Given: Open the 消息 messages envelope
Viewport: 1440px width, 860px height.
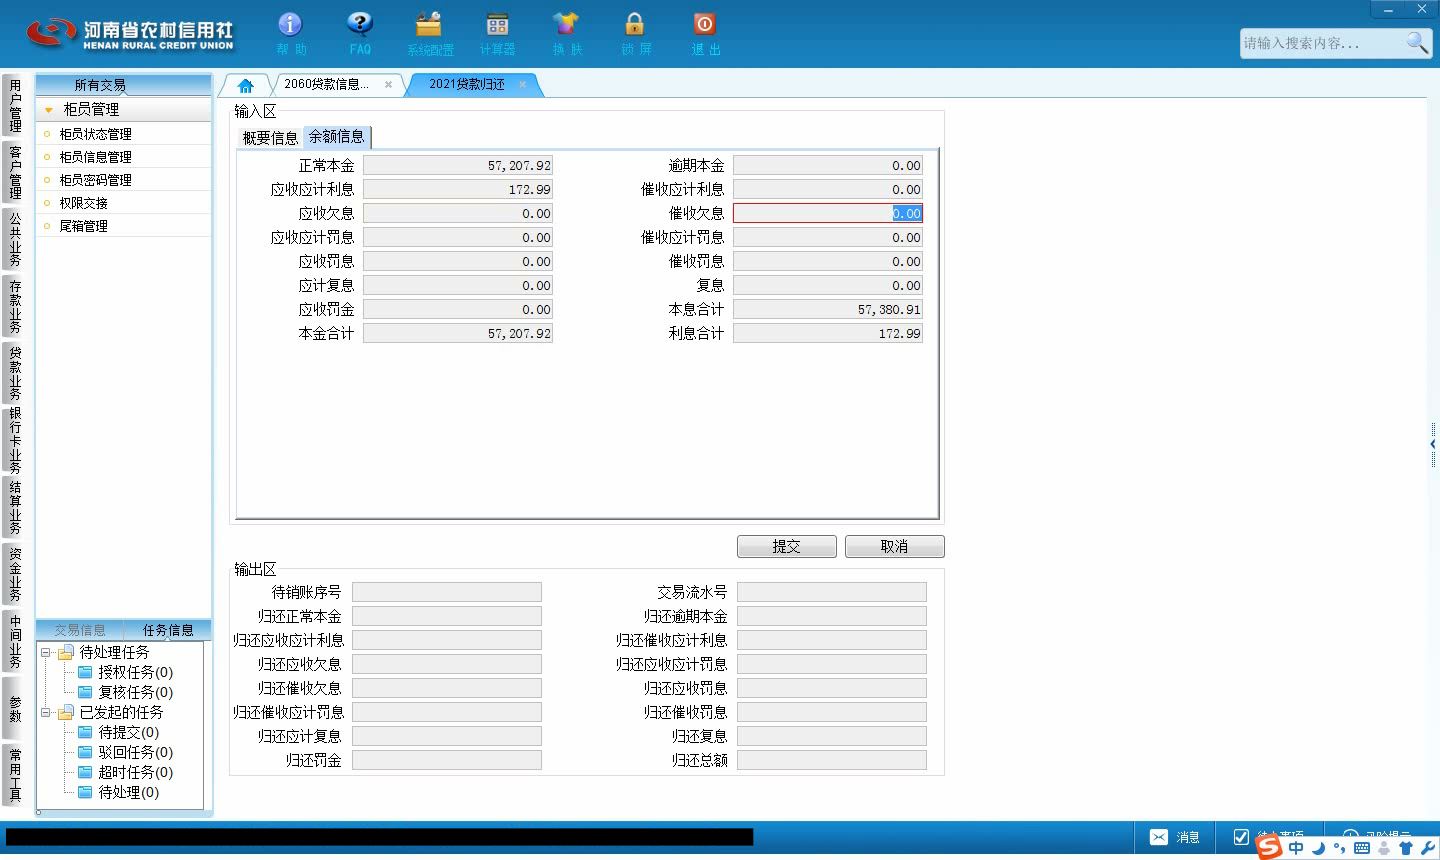Looking at the screenshot, I should click(x=1159, y=837).
